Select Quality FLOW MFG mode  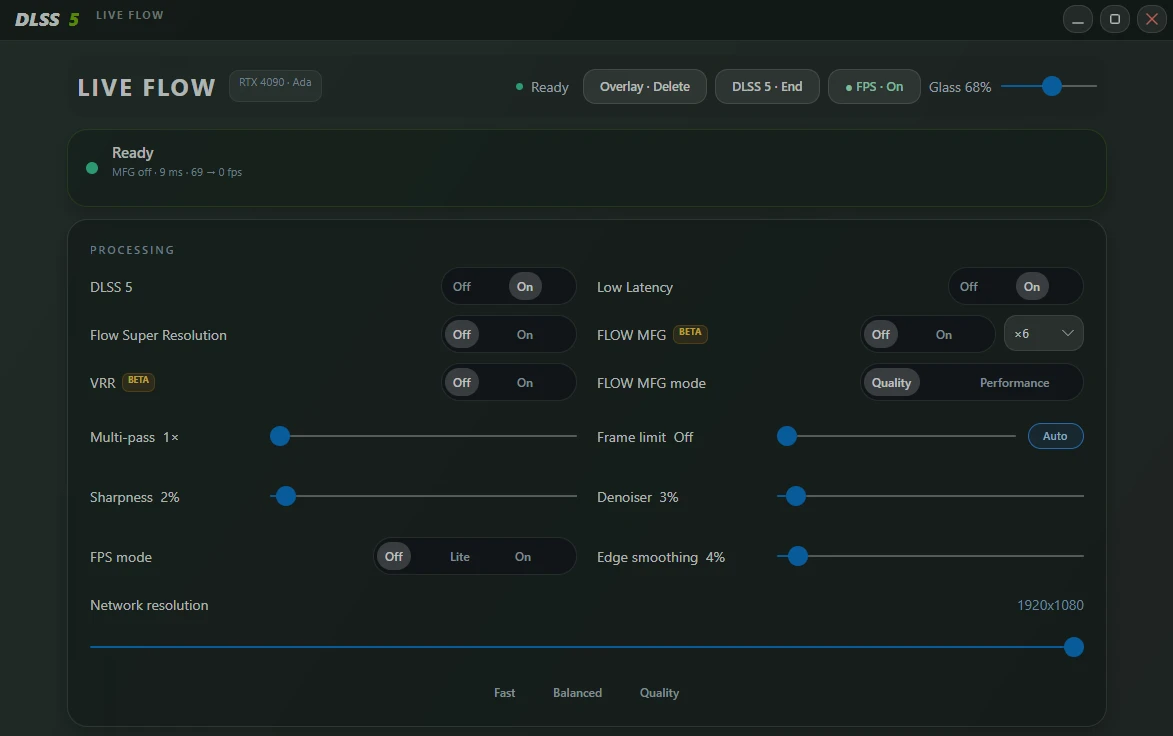[x=891, y=382]
